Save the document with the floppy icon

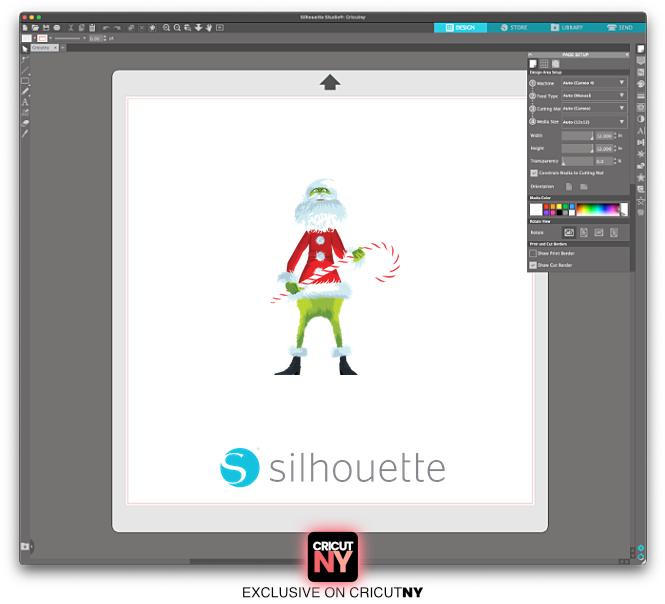click(x=46, y=28)
